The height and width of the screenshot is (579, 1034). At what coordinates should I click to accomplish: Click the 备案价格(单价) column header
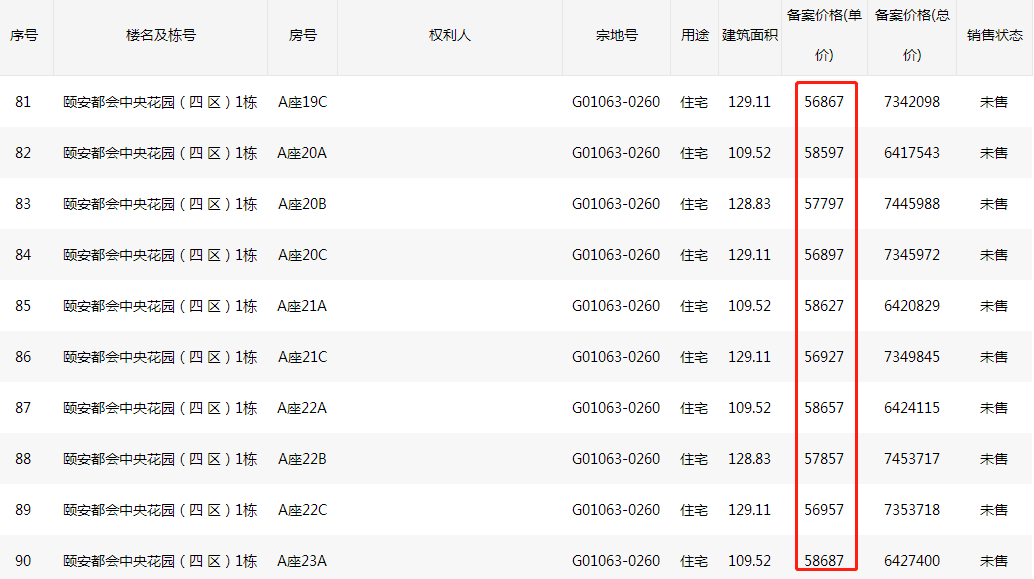point(824,36)
